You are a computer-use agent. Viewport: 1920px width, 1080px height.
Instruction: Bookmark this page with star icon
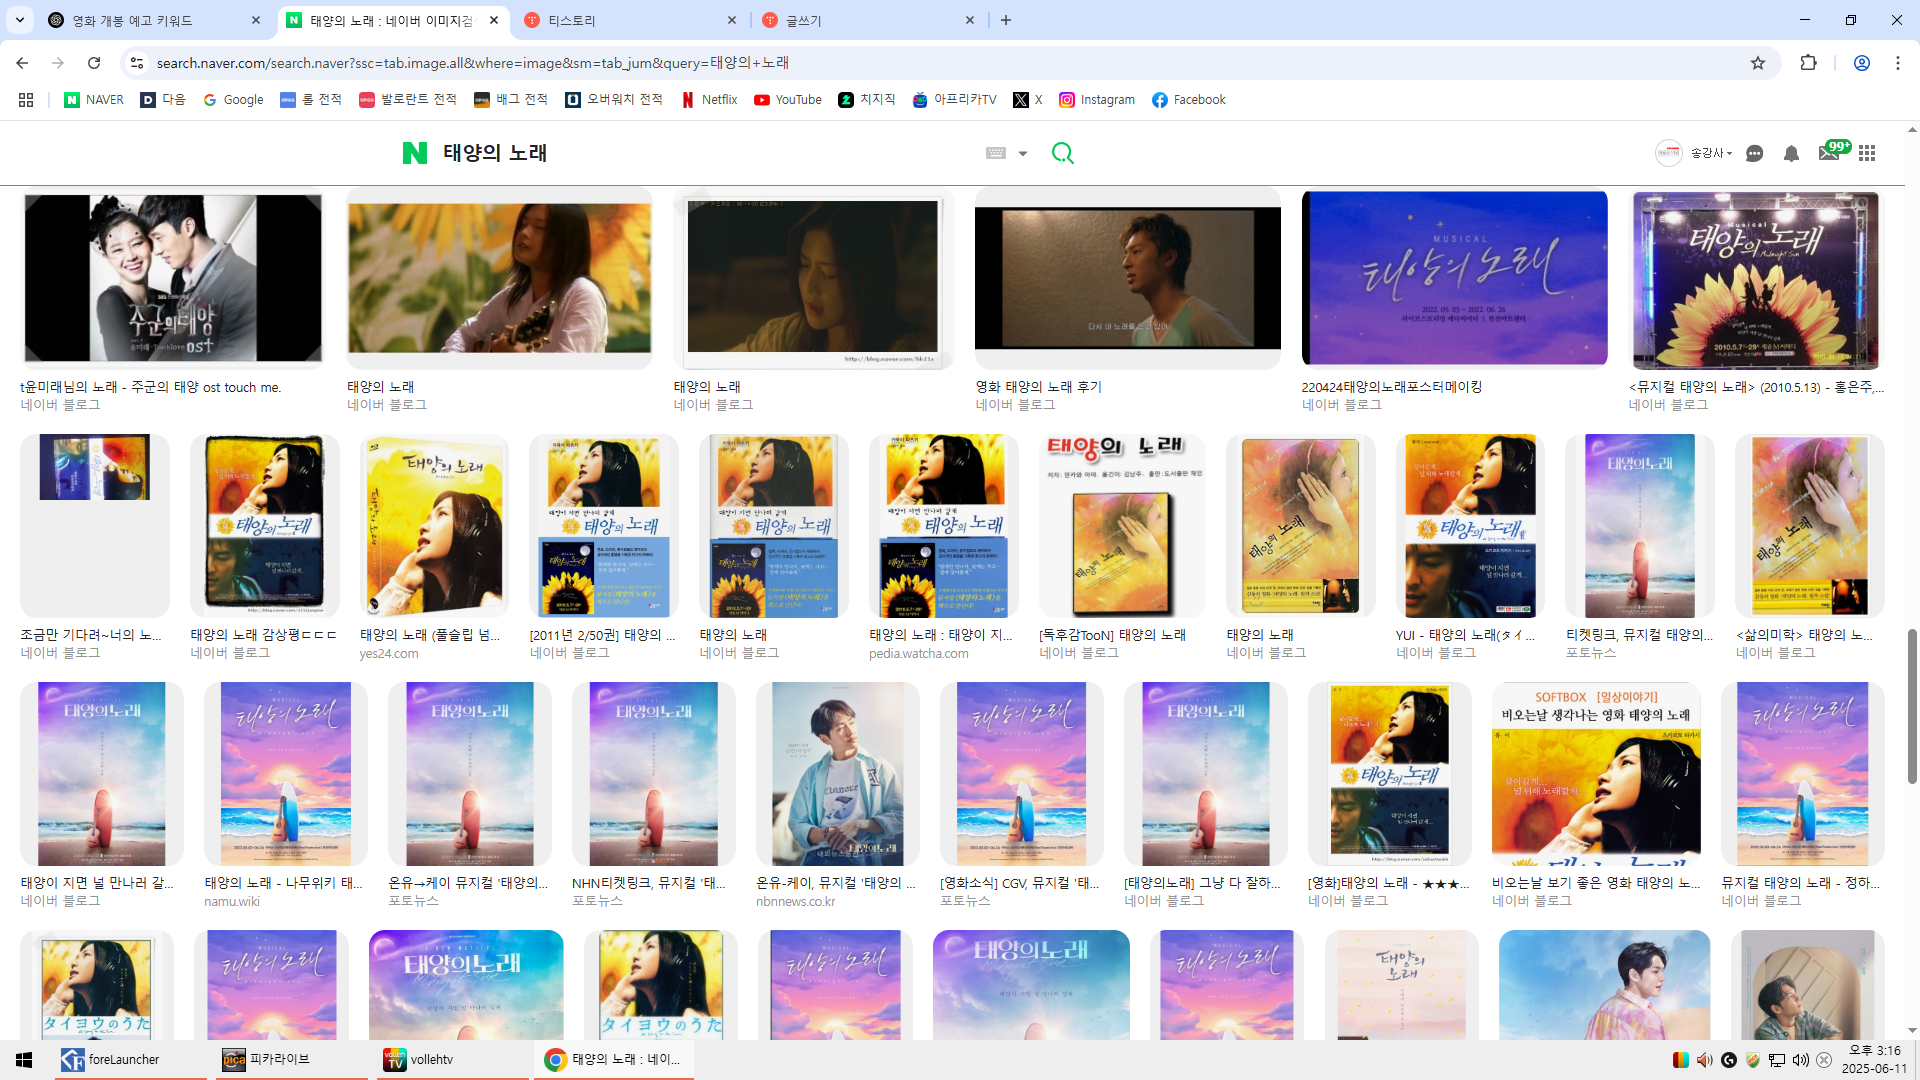click(1758, 63)
